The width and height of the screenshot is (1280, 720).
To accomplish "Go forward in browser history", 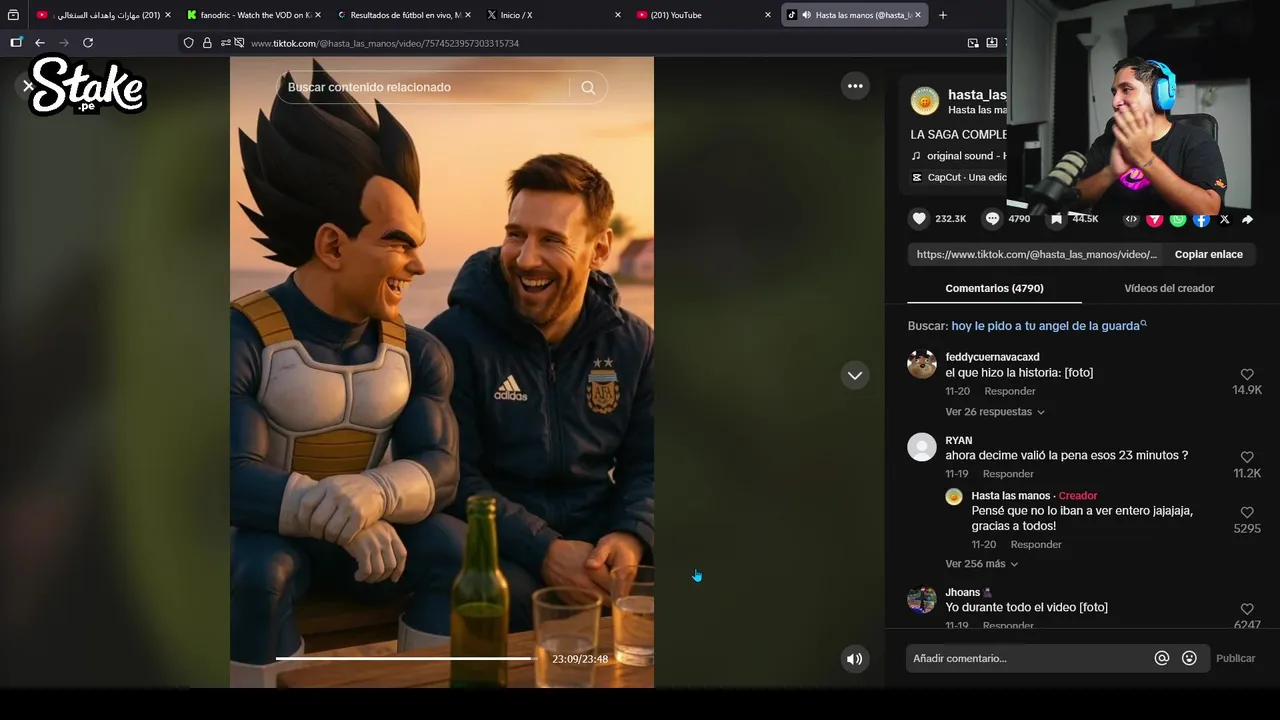I will [x=64, y=43].
